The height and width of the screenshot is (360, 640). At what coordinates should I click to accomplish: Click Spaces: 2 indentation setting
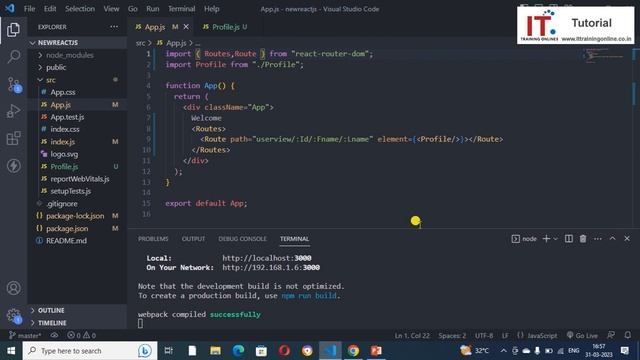452,336
